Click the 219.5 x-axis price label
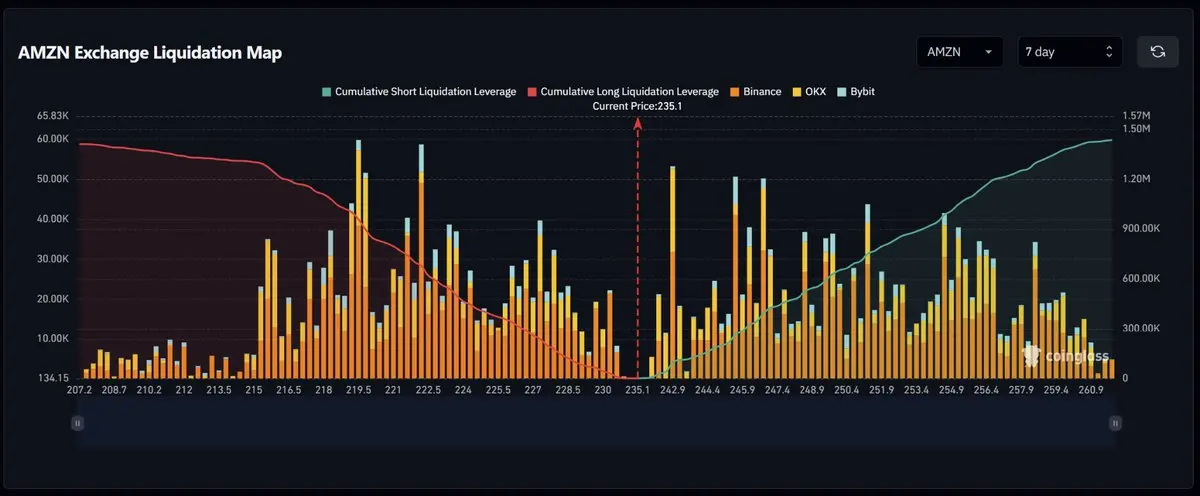1200x496 pixels. point(358,391)
